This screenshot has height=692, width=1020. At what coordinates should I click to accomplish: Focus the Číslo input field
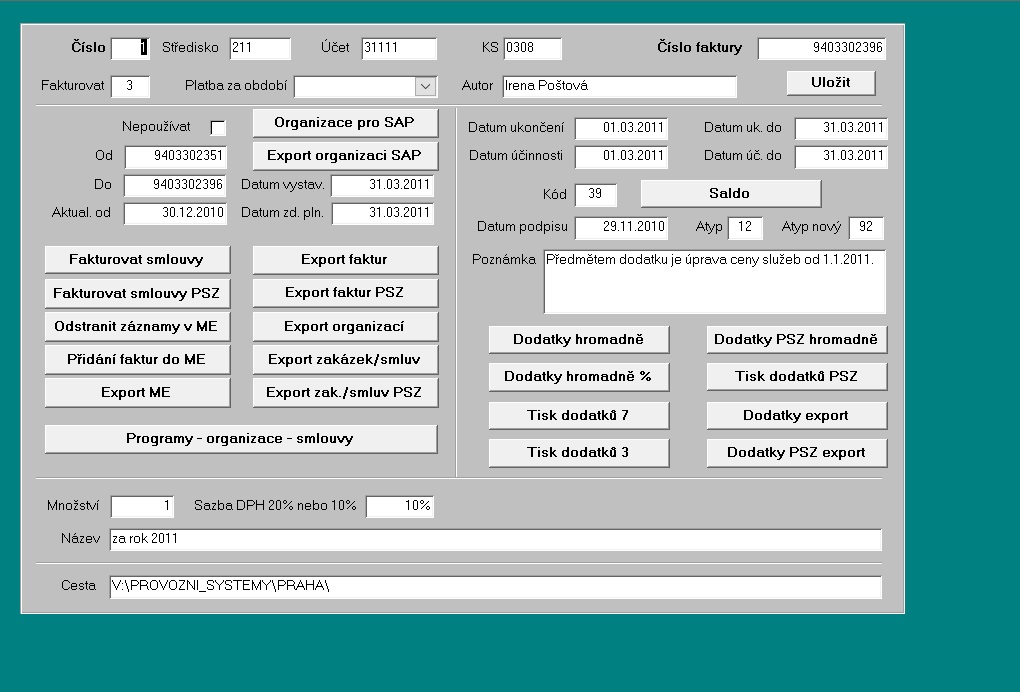(x=131, y=48)
